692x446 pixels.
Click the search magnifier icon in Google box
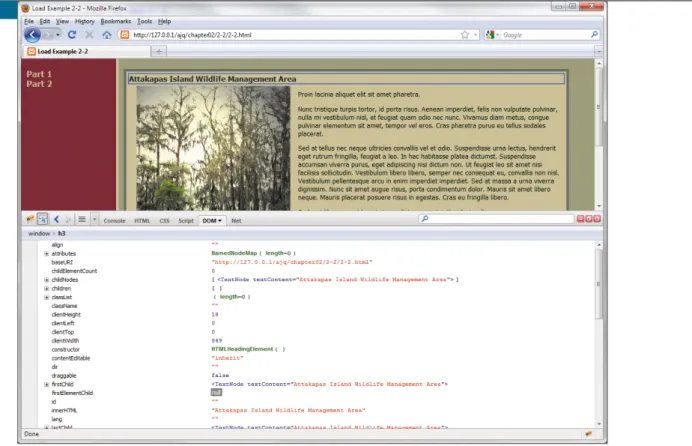[x=594, y=34]
